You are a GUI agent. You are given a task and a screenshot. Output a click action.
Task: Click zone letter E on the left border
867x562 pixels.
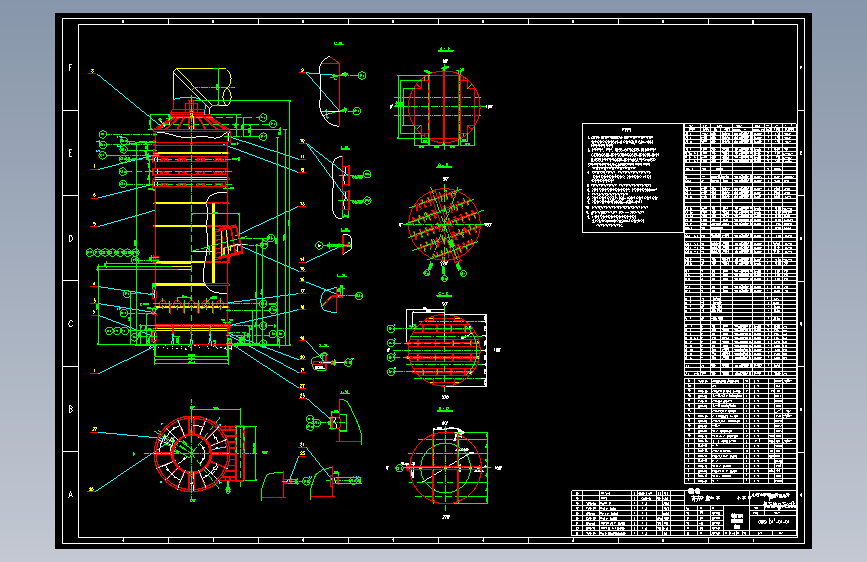click(70, 153)
